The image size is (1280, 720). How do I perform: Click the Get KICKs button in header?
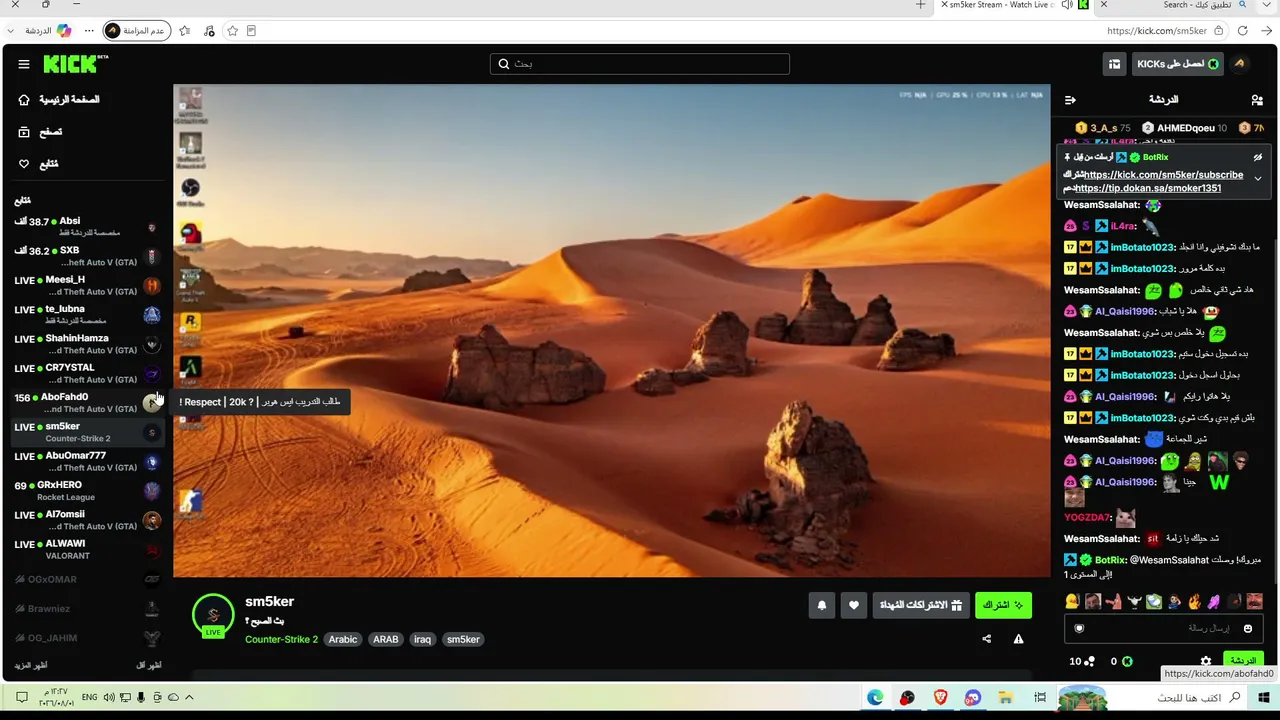tap(1177, 64)
